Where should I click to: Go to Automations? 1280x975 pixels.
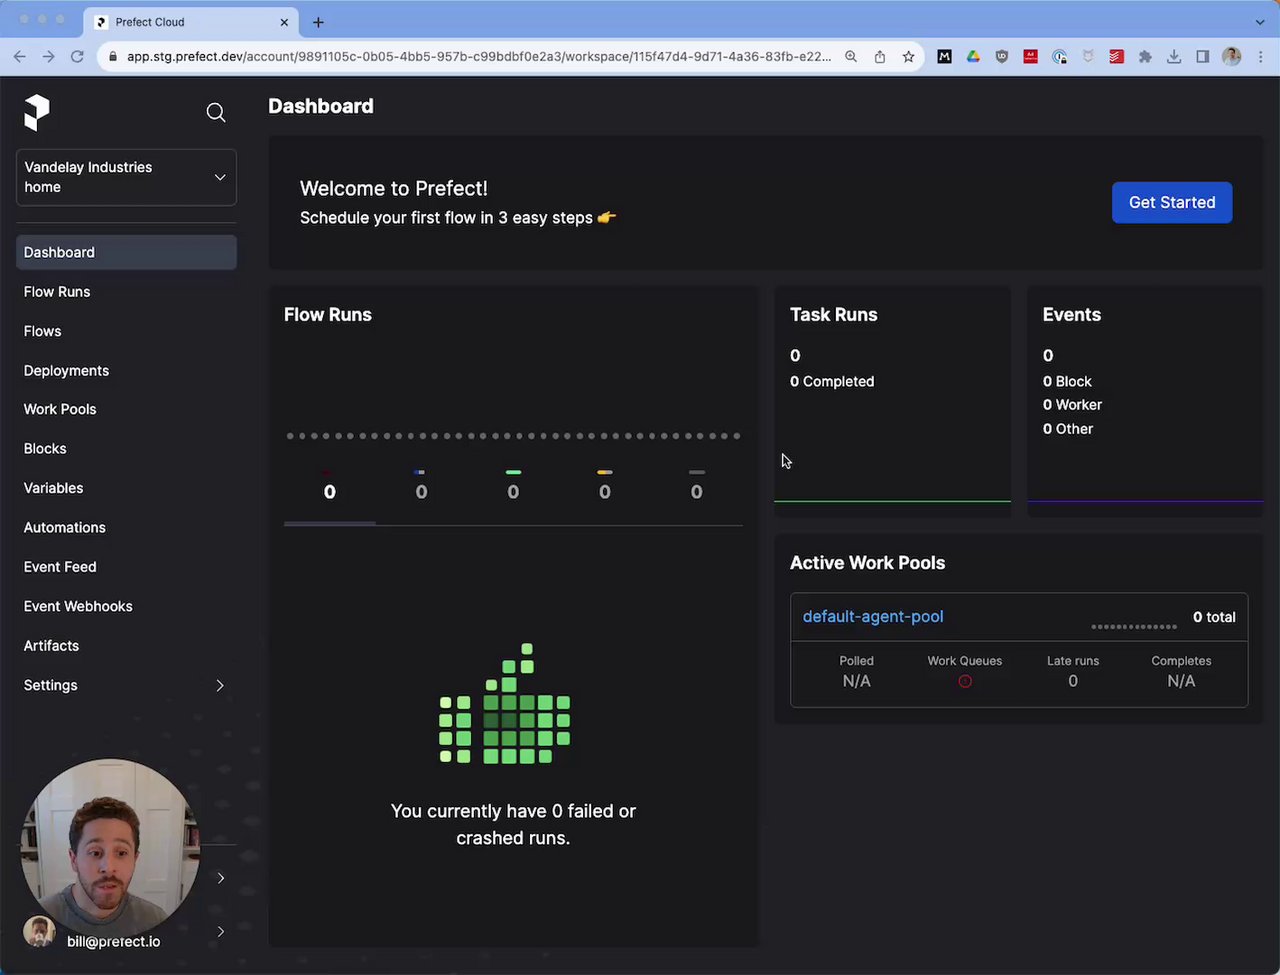point(65,528)
